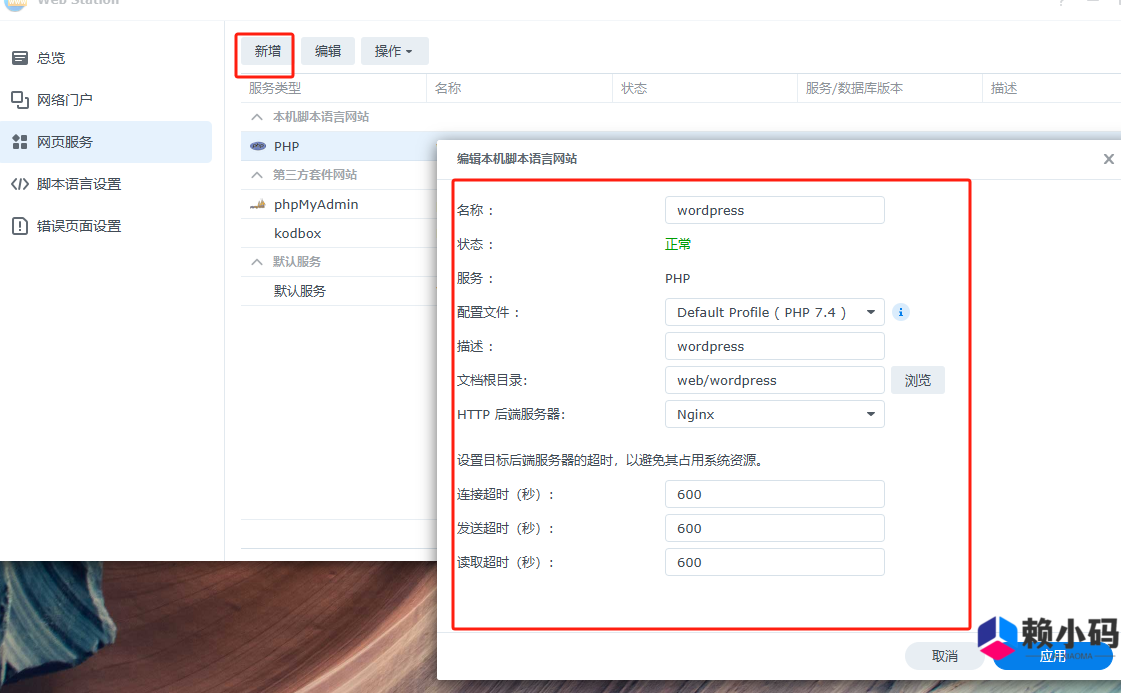Click the info icon beside 配置文件
Viewport: 1121px width, 693px height.
click(900, 312)
